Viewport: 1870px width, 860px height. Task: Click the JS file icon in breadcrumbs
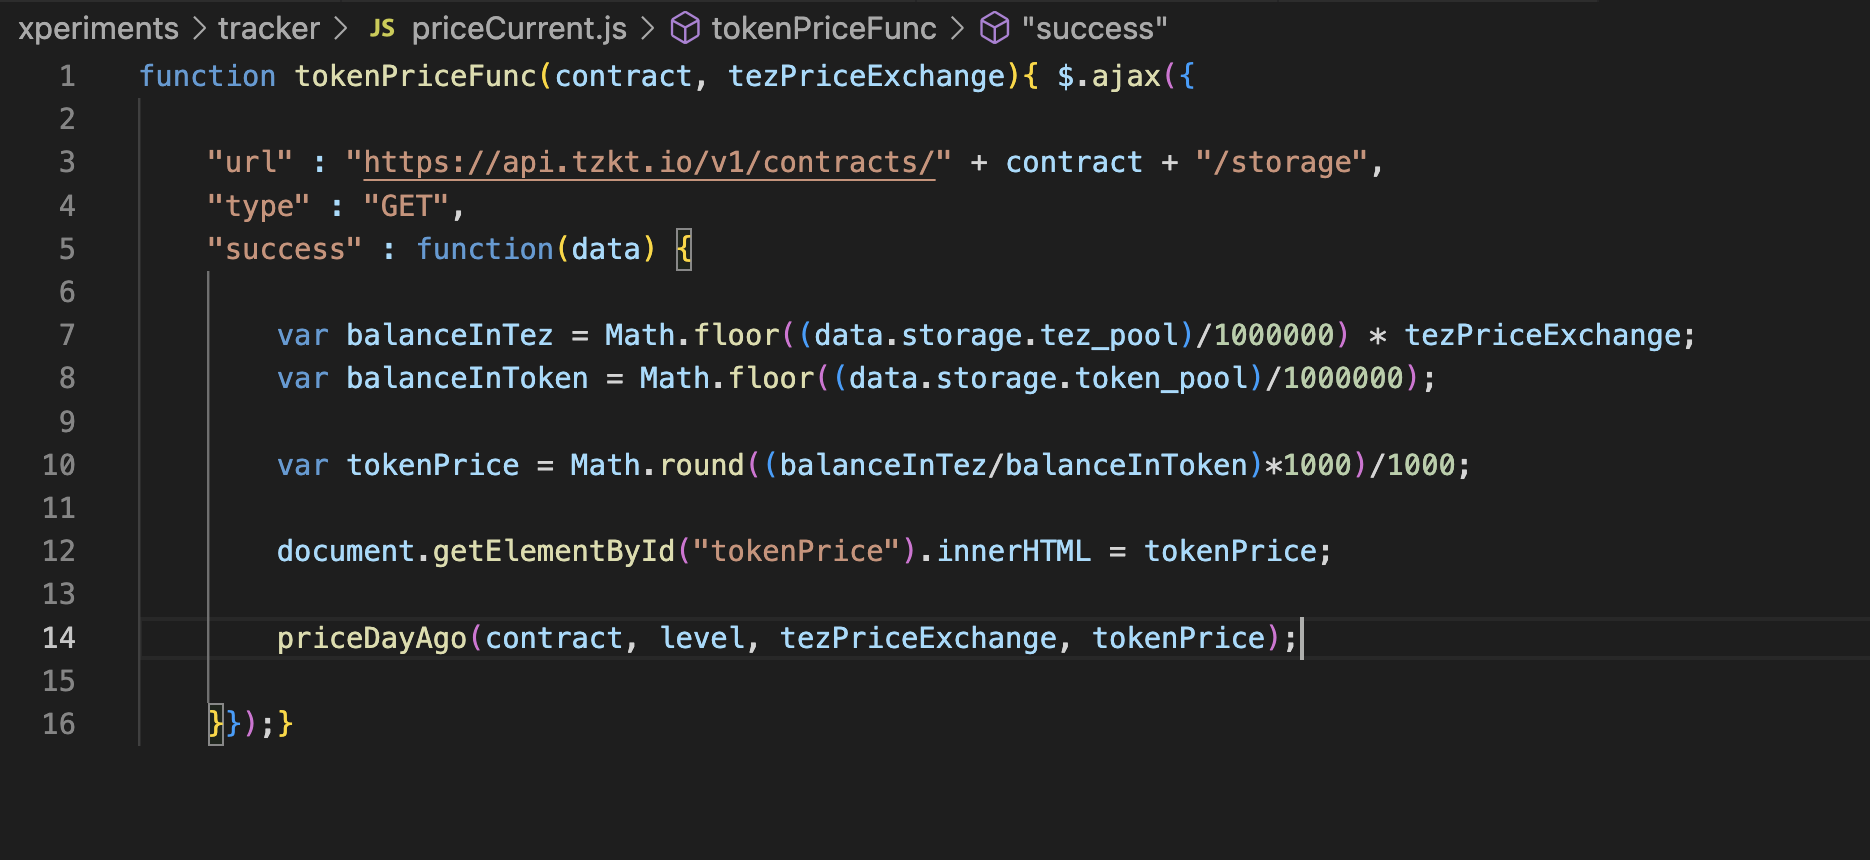(382, 28)
